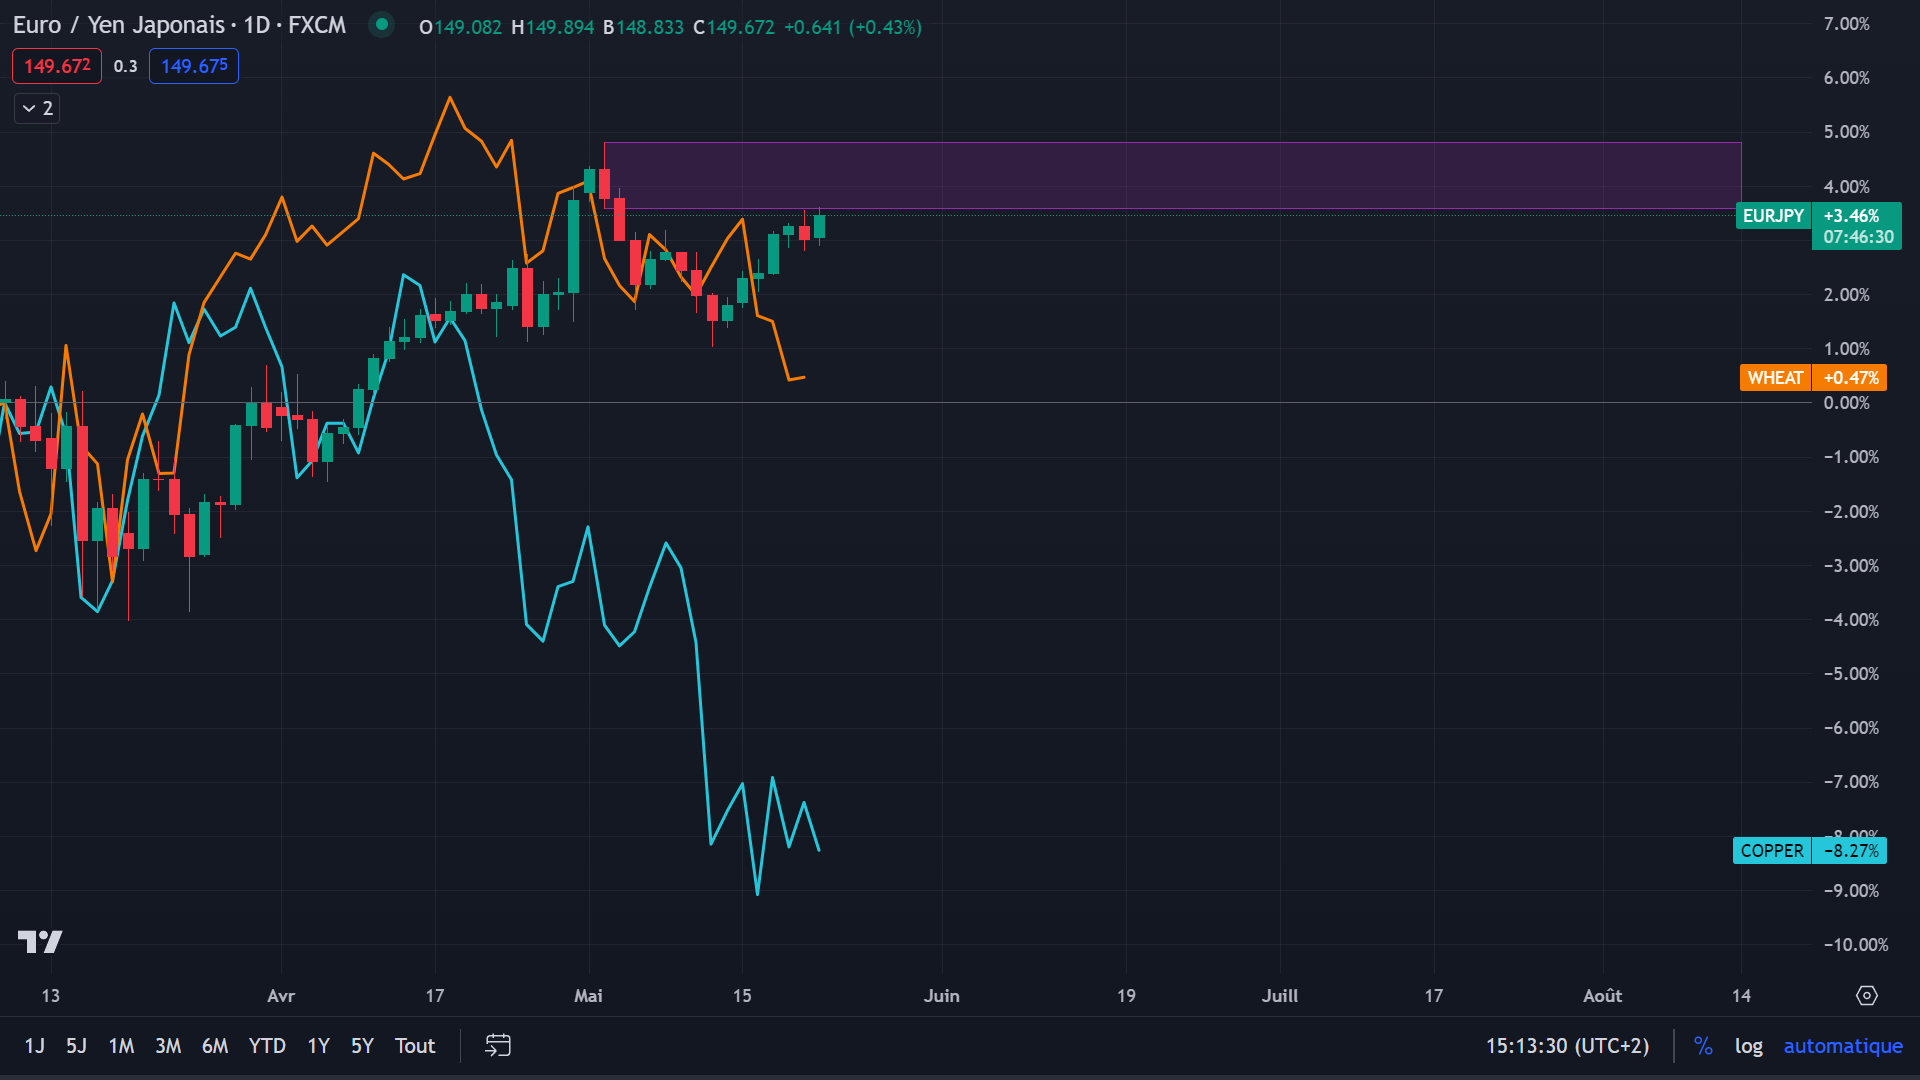Screen dimensions: 1920x1080
Task: Open timezone menu at 15:13:30 (UTC+2)
Action: point(1567,1046)
